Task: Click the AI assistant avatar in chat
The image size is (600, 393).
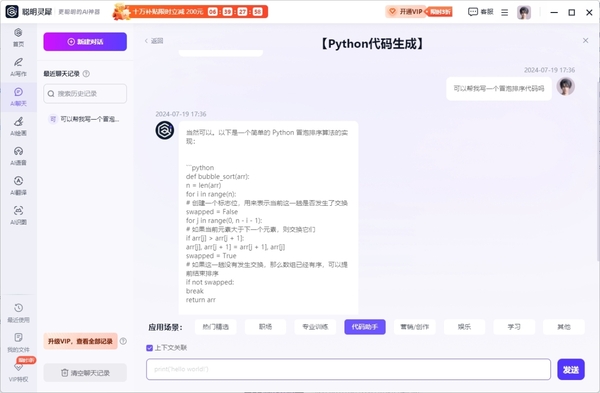Action: pos(165,130)
